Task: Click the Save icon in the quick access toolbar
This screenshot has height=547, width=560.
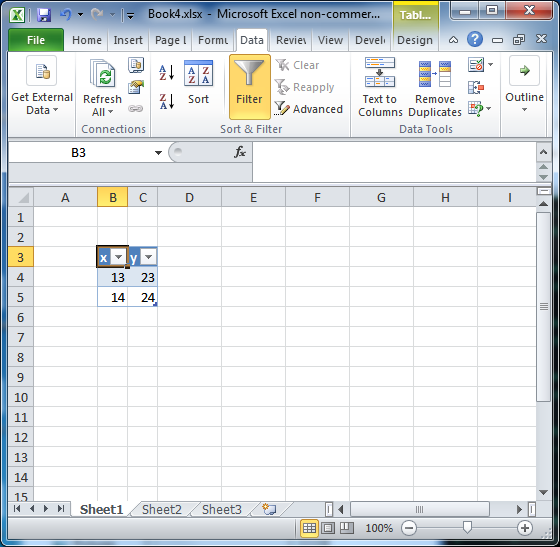Action: click(x=44, y=15)
